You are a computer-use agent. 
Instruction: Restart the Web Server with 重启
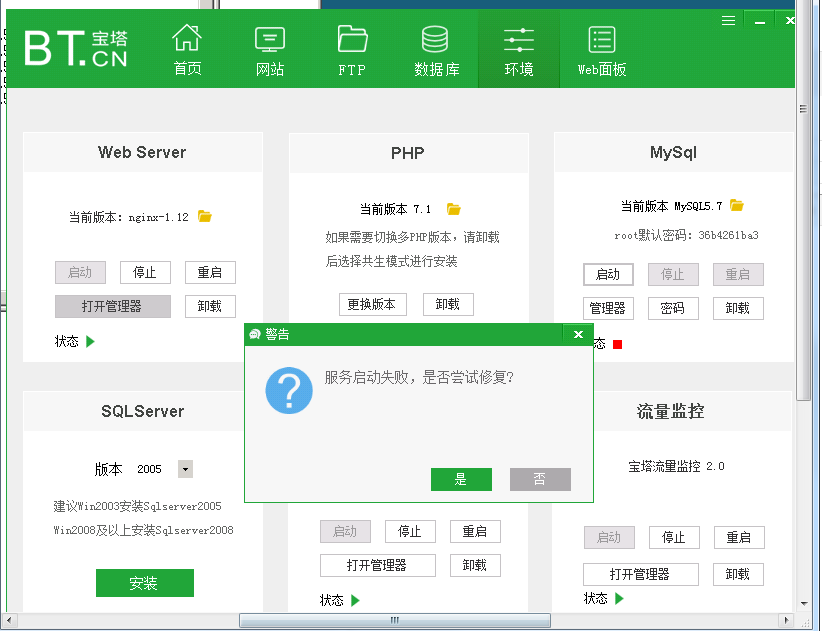(x=210, y=273)
